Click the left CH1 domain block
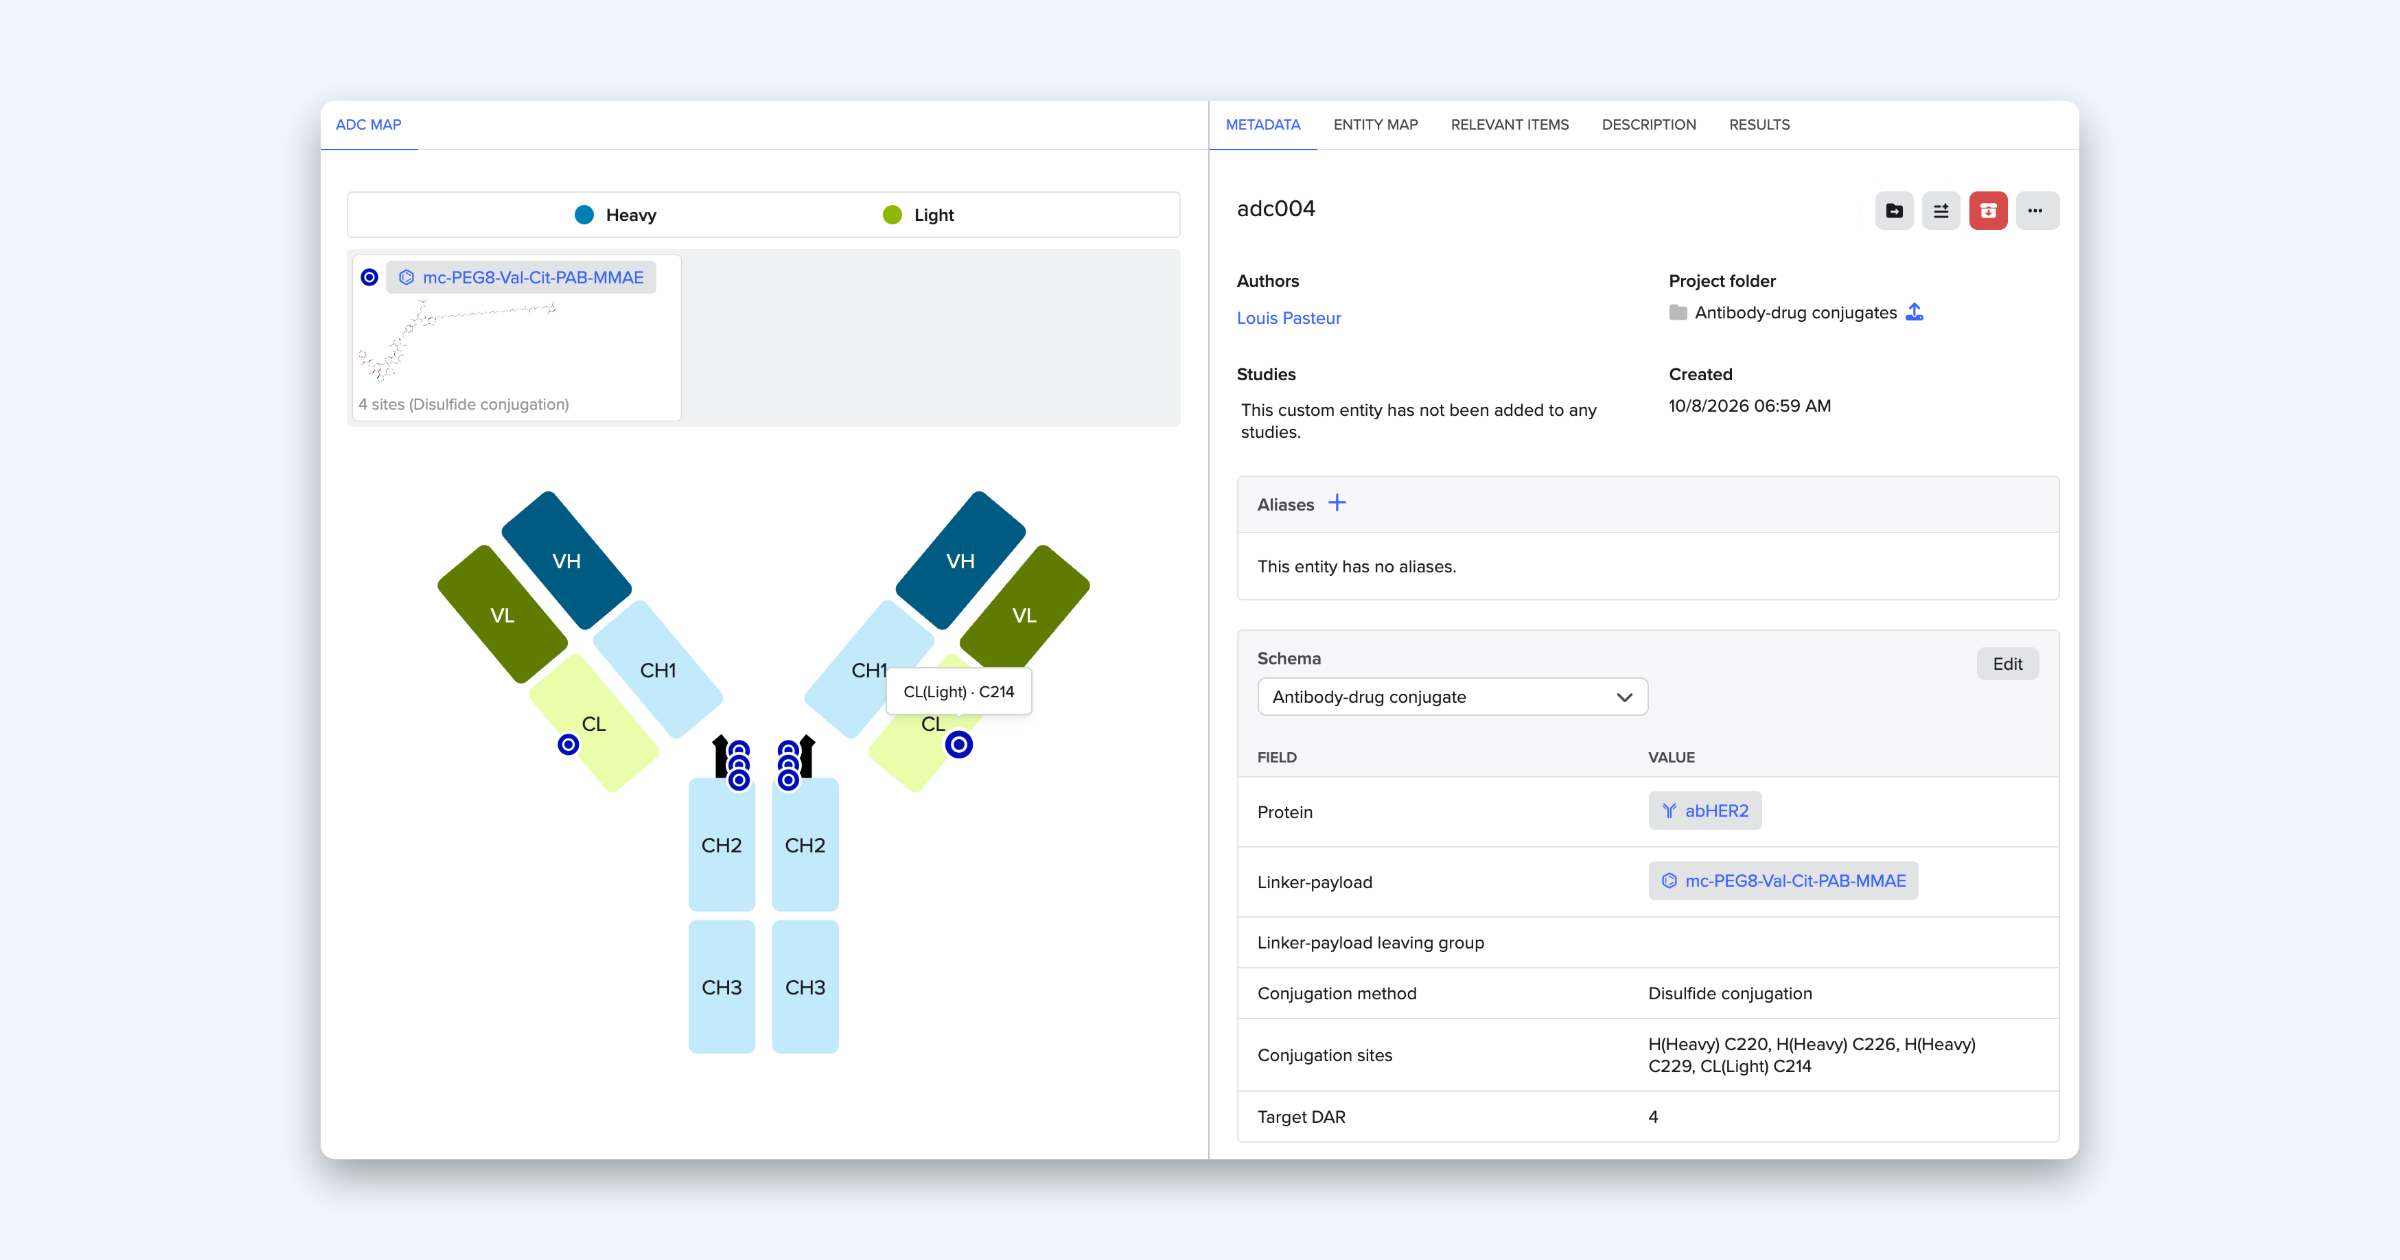The image size is (2400, 1260). tap(658, 669)
